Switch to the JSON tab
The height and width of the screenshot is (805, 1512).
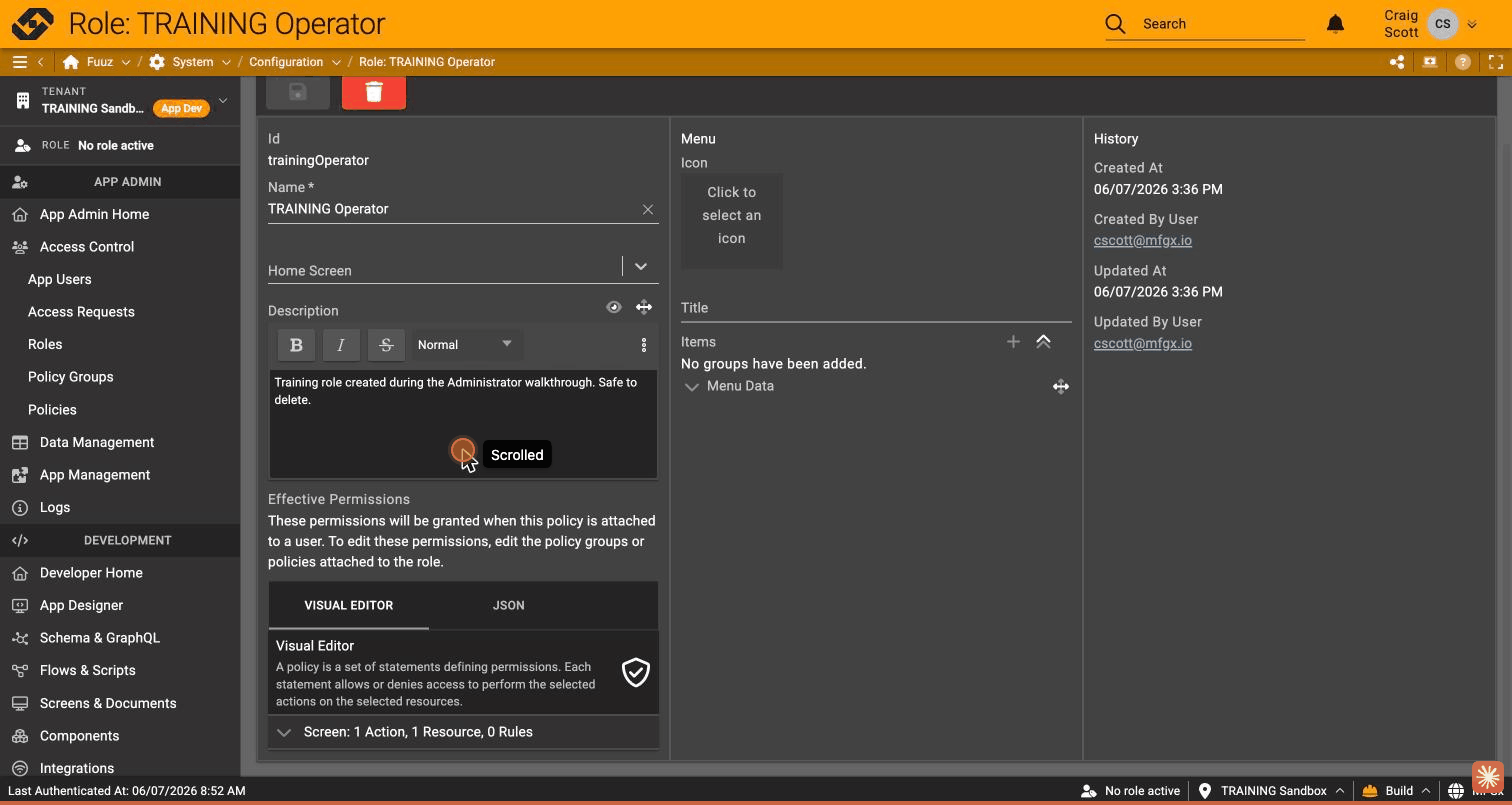pyautogui.click(x=508, y=606)
